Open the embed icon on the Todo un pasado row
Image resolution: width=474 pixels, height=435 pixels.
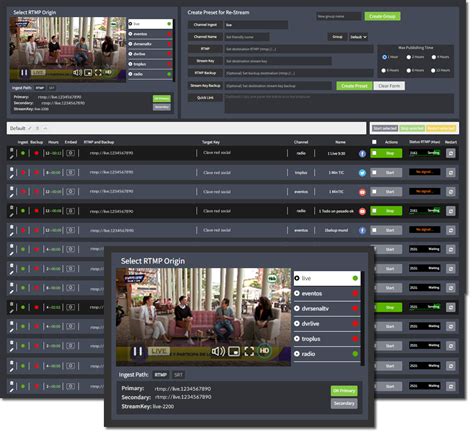70,211
